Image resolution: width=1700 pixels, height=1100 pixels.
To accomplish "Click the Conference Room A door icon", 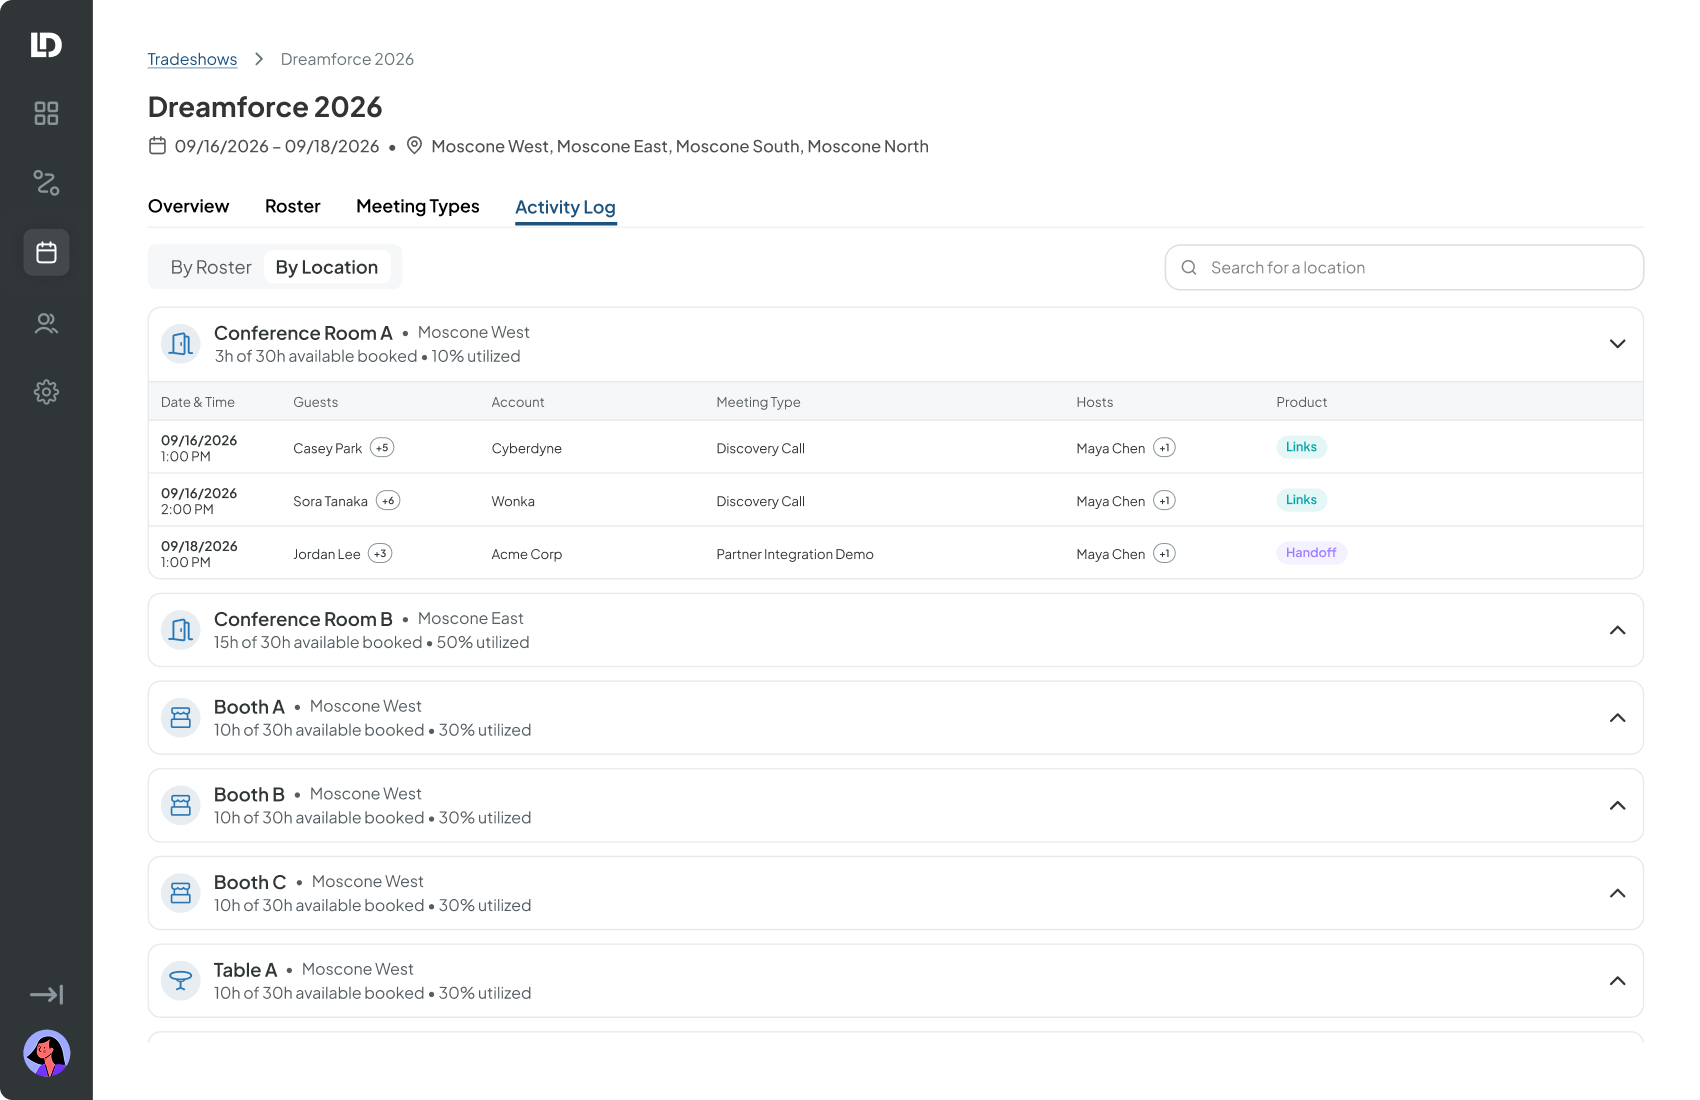I will click(181, 344).
